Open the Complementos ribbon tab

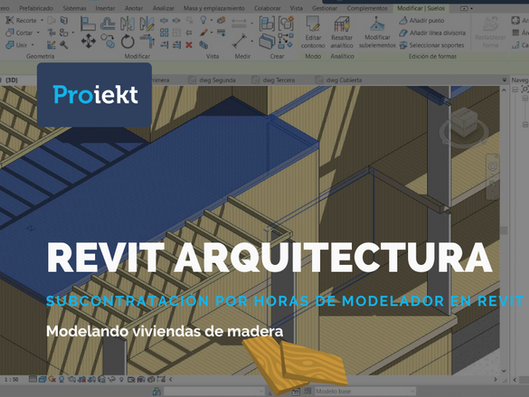367,8
